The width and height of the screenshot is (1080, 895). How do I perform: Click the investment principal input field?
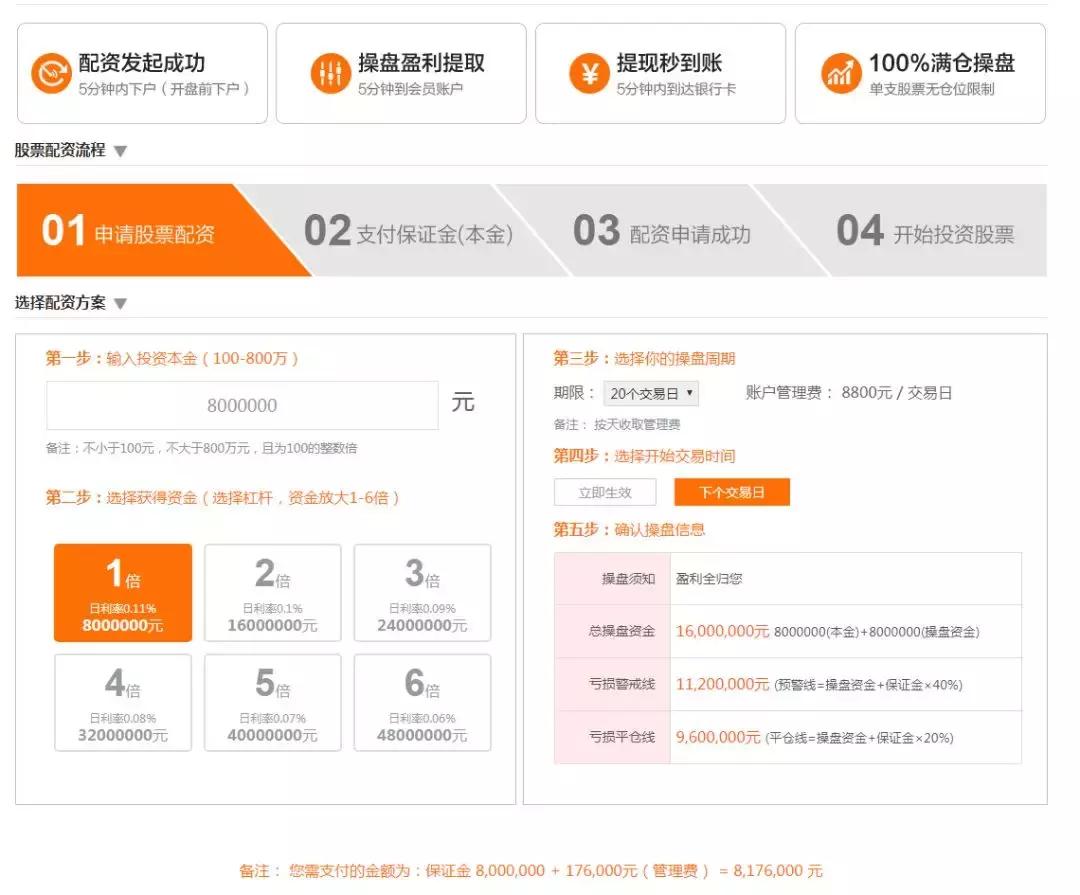point(242,406)
